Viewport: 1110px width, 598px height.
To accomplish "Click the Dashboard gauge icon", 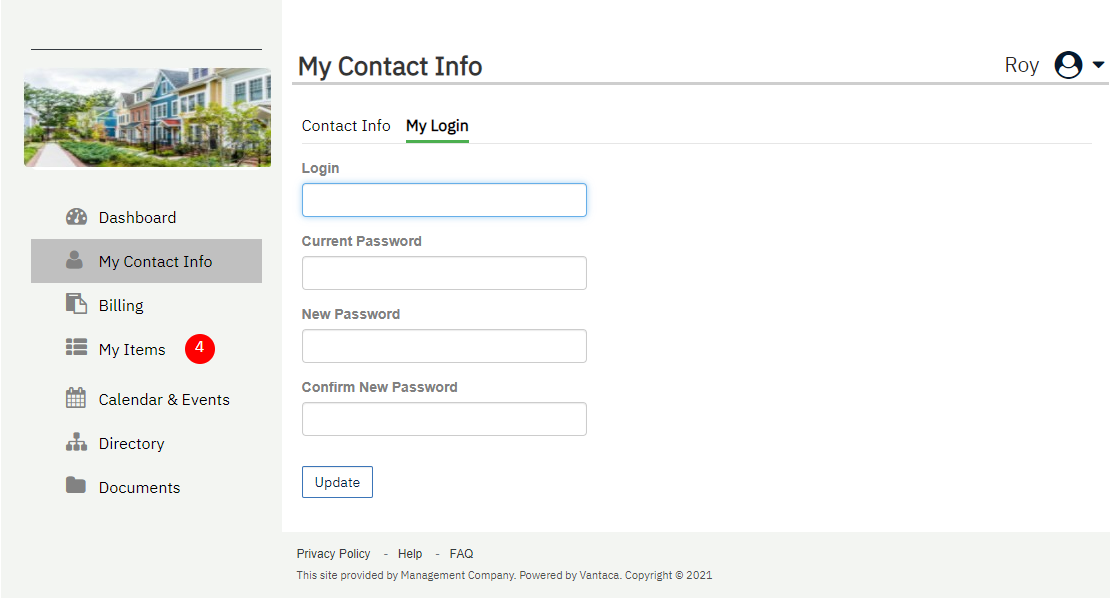I will (x=77, y=217).
